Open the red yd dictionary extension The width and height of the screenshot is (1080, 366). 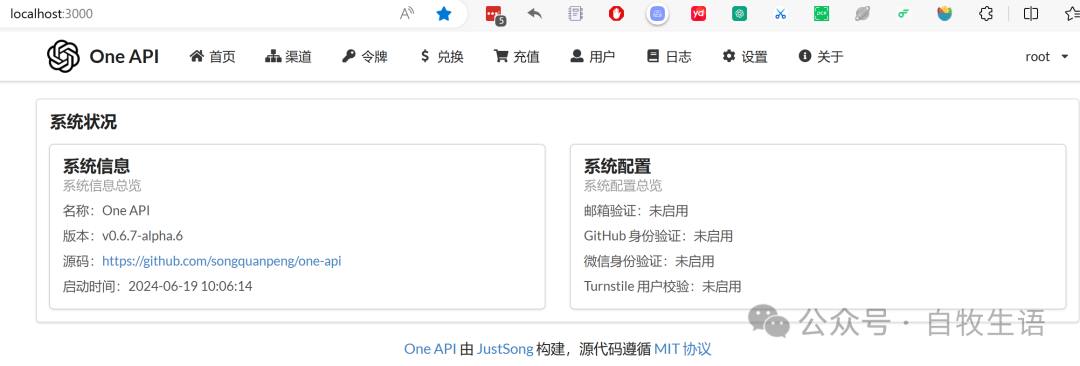coord(698,13)
